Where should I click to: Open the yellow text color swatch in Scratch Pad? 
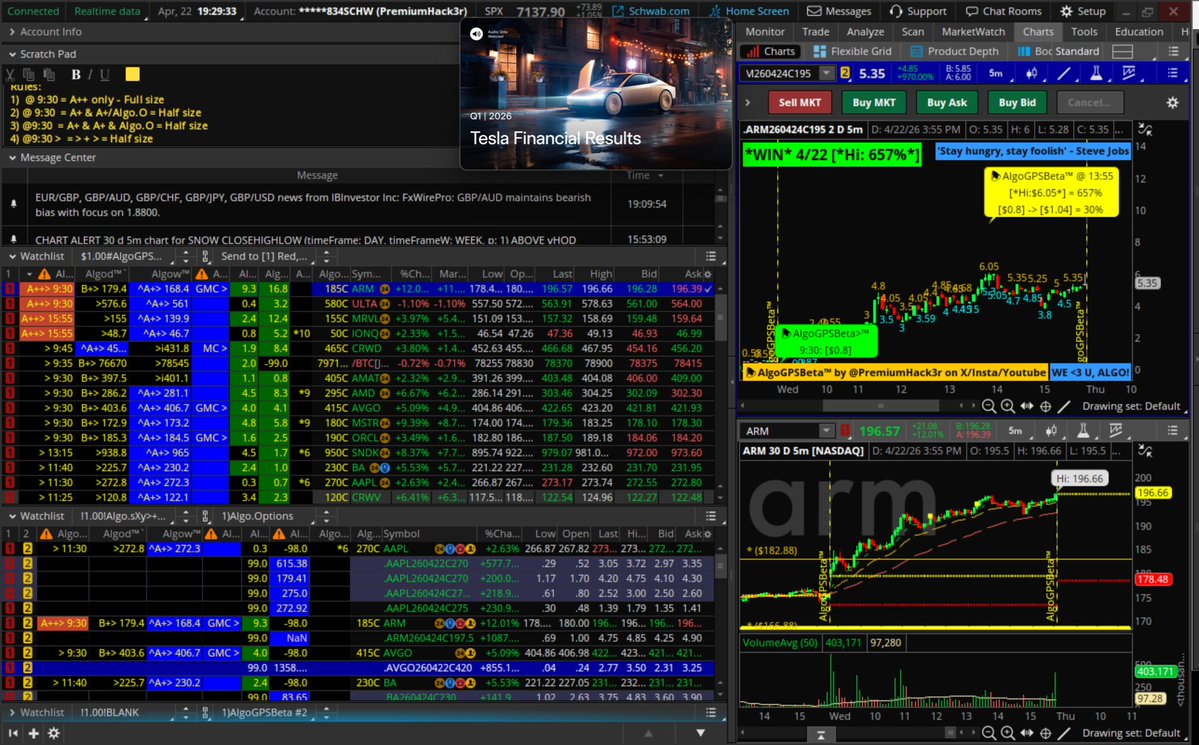pos(132,74)
